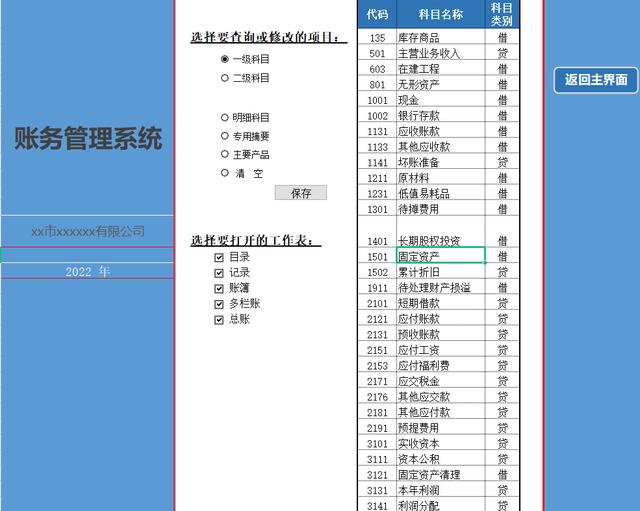Click the 2022 年 year cell

pos(87,271)
